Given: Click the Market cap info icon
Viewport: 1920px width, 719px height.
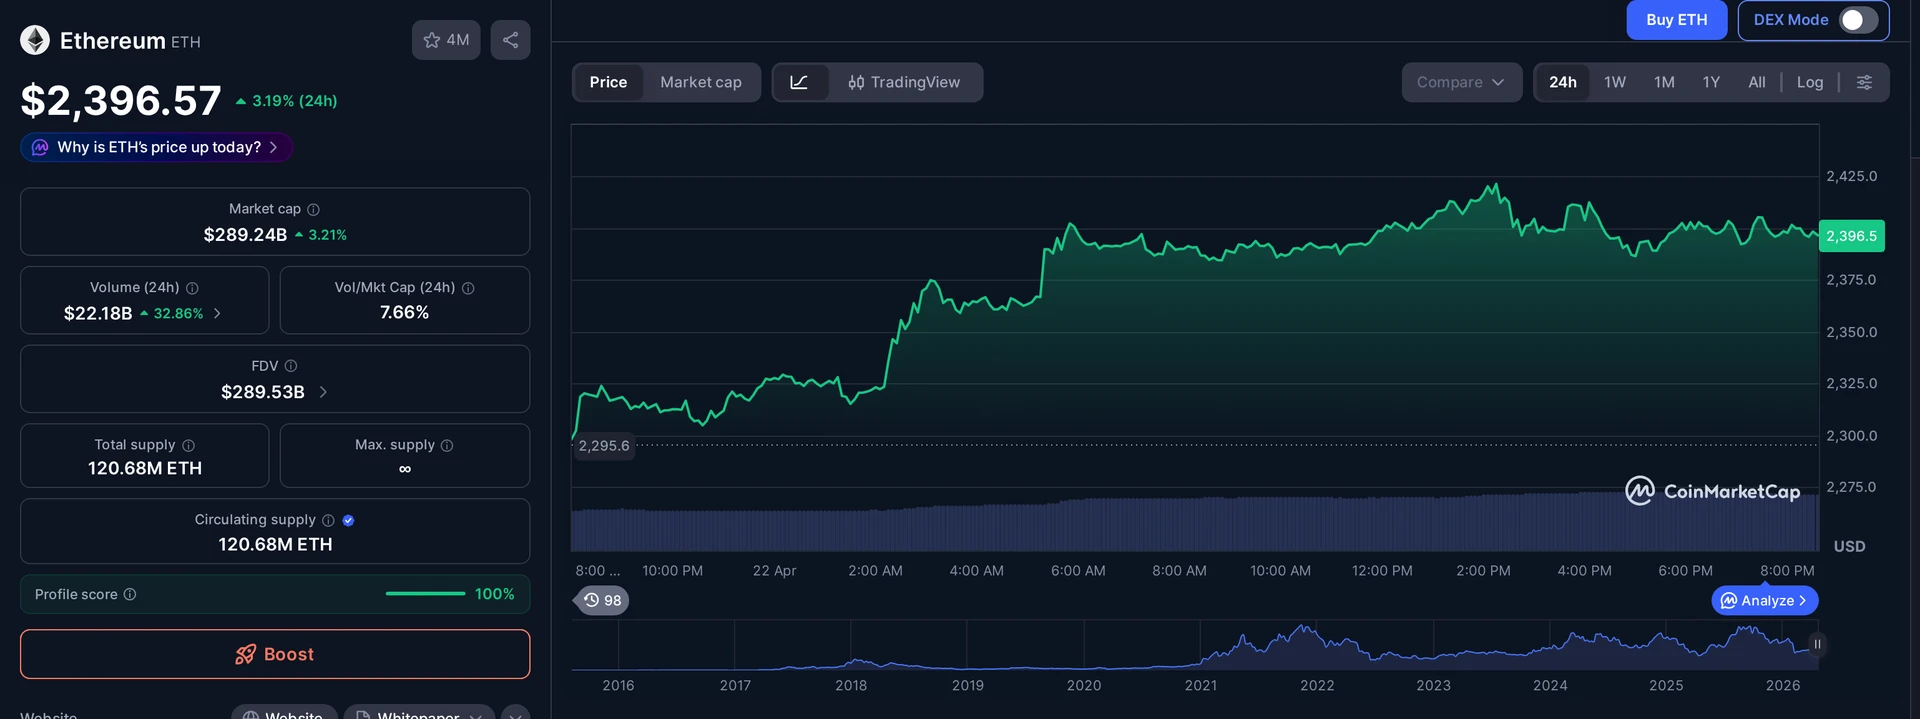Looking at the screenshot, I should 313,209.
